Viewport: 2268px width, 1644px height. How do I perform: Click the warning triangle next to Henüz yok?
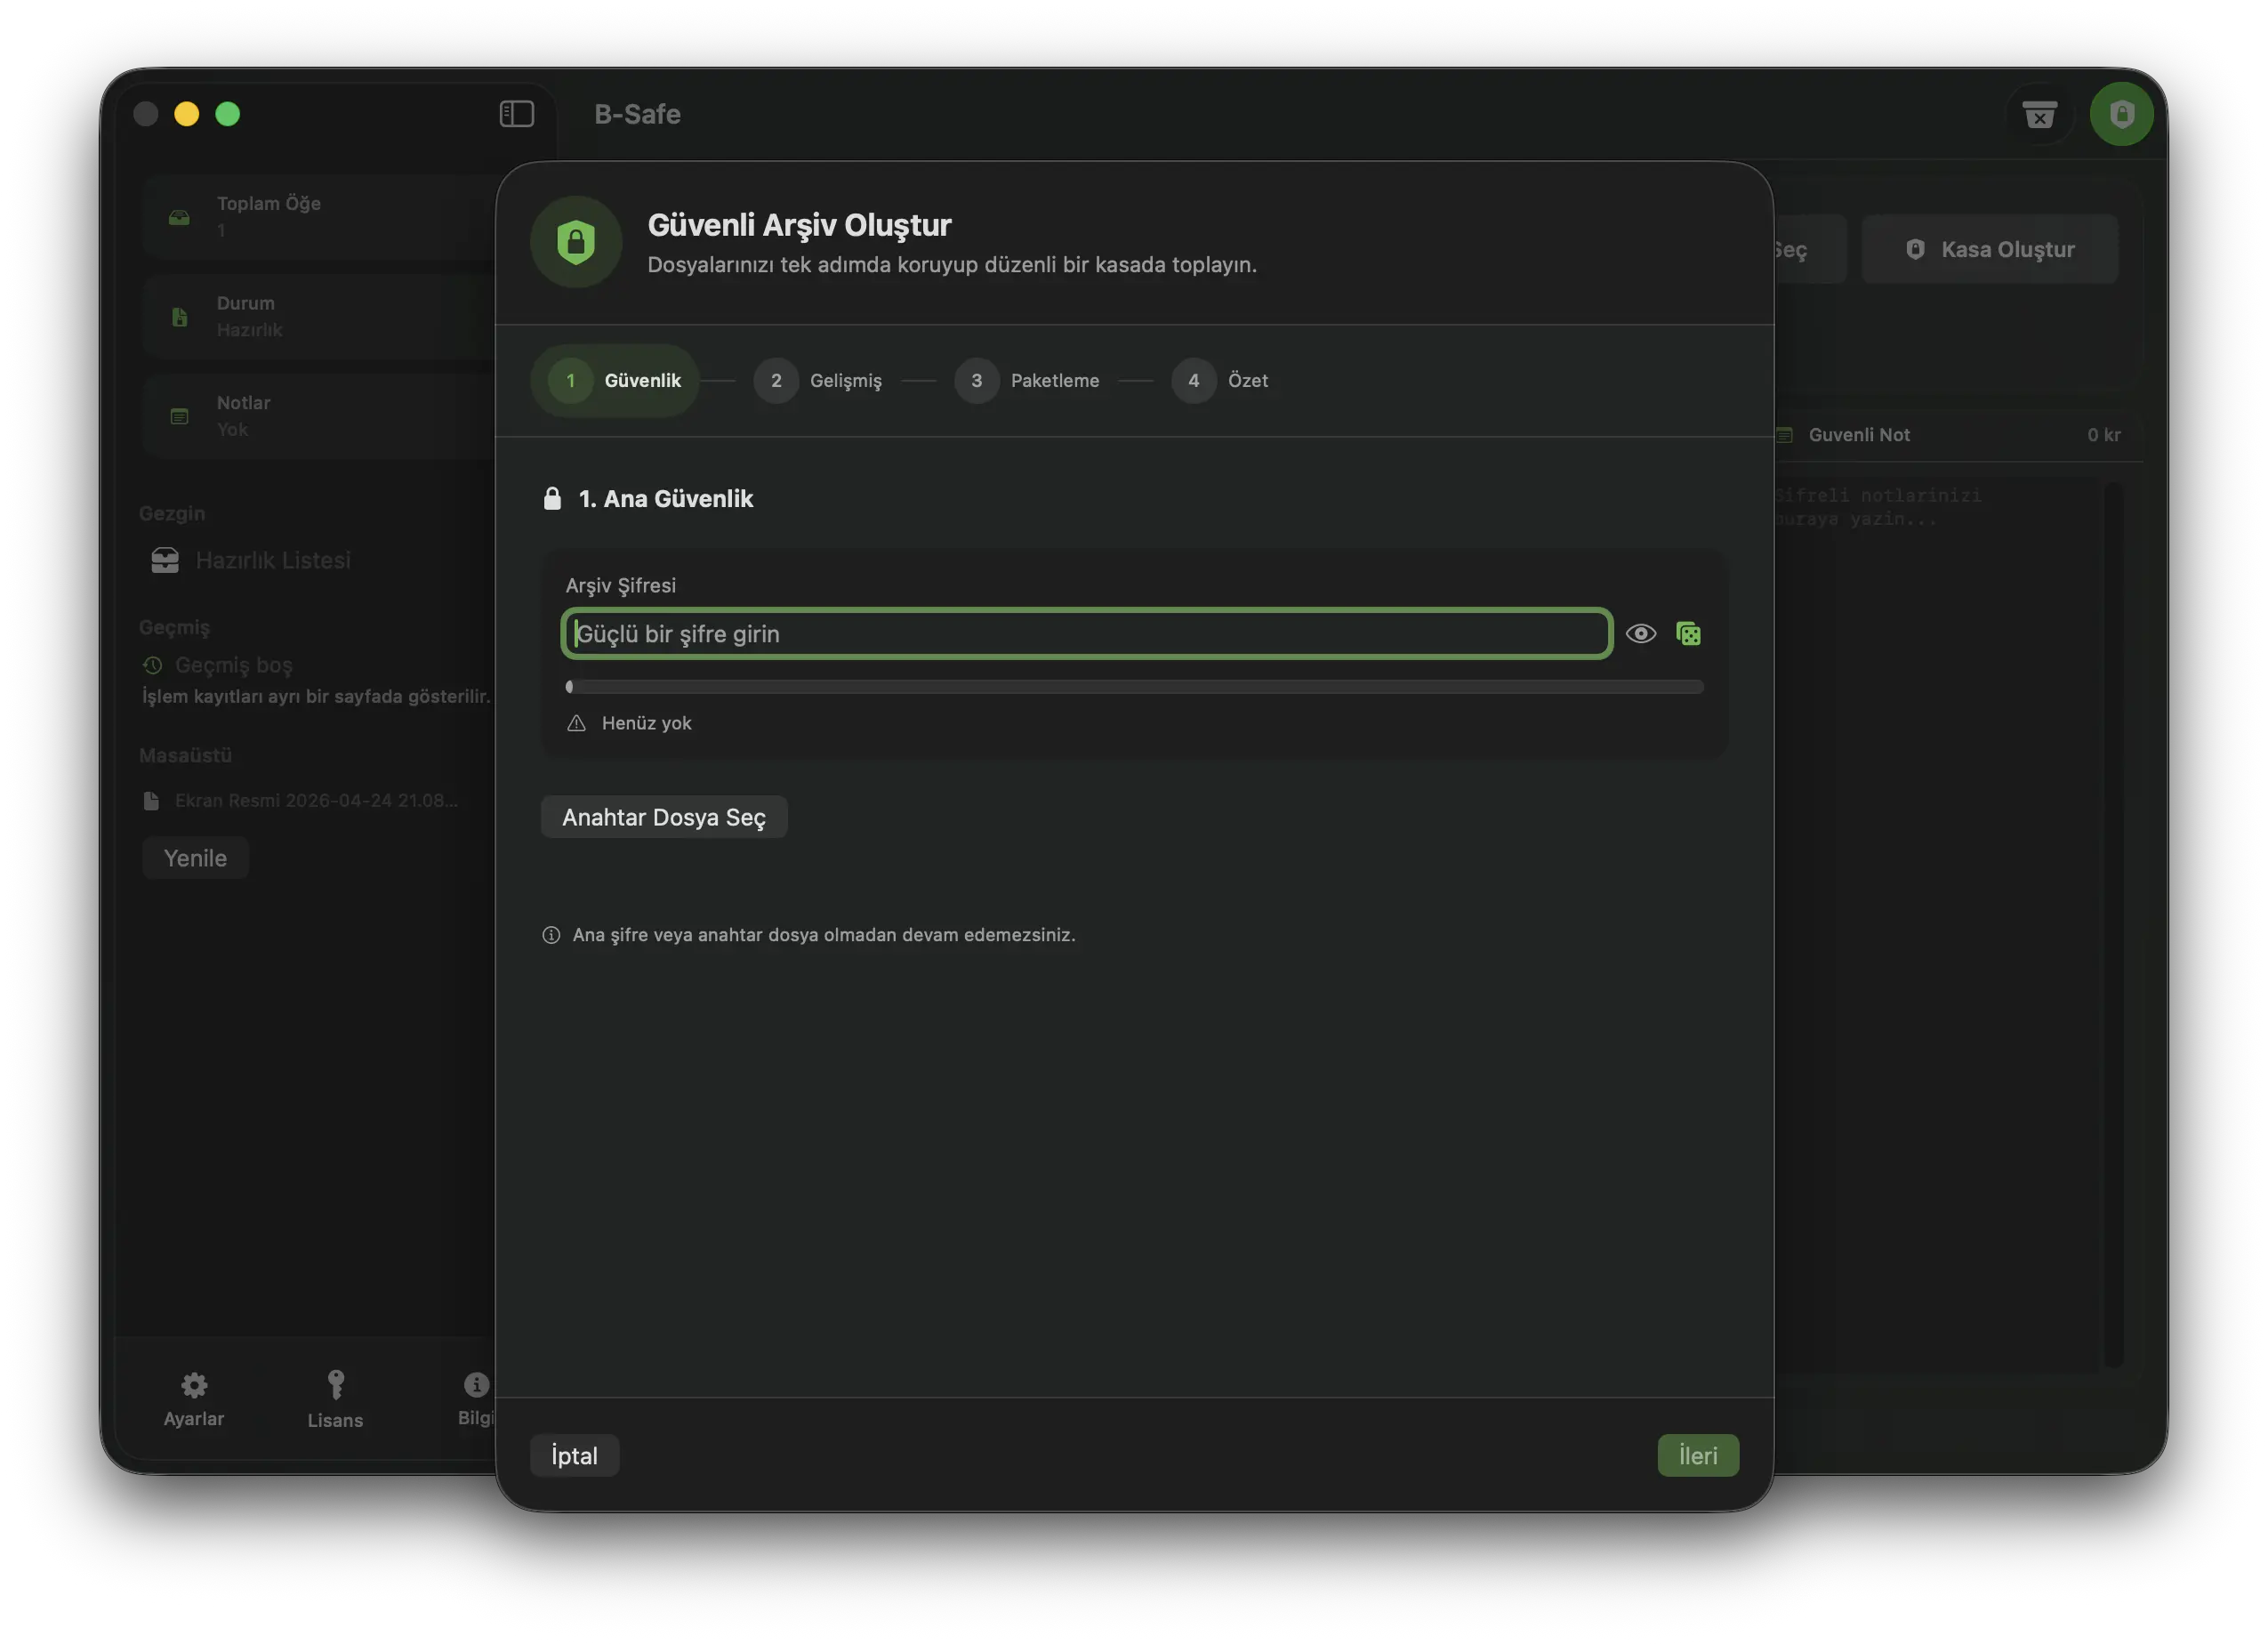pyautogui.click(x=576, y=723)
